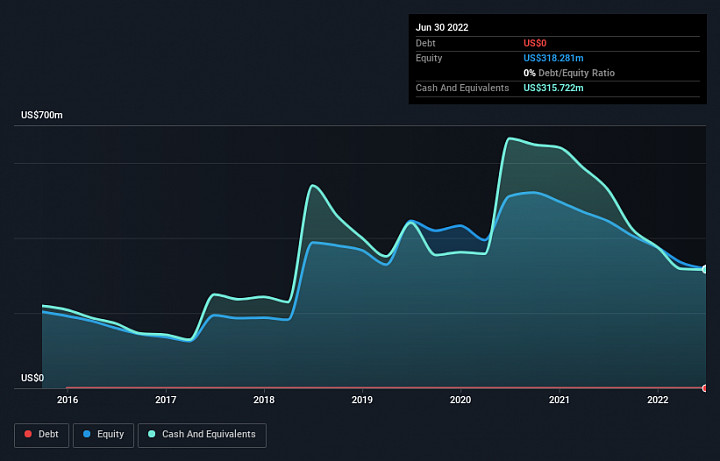Screen dimensions: 720x461
Task: Click the 2022 axis label
Action: click(x=658, y=400)
